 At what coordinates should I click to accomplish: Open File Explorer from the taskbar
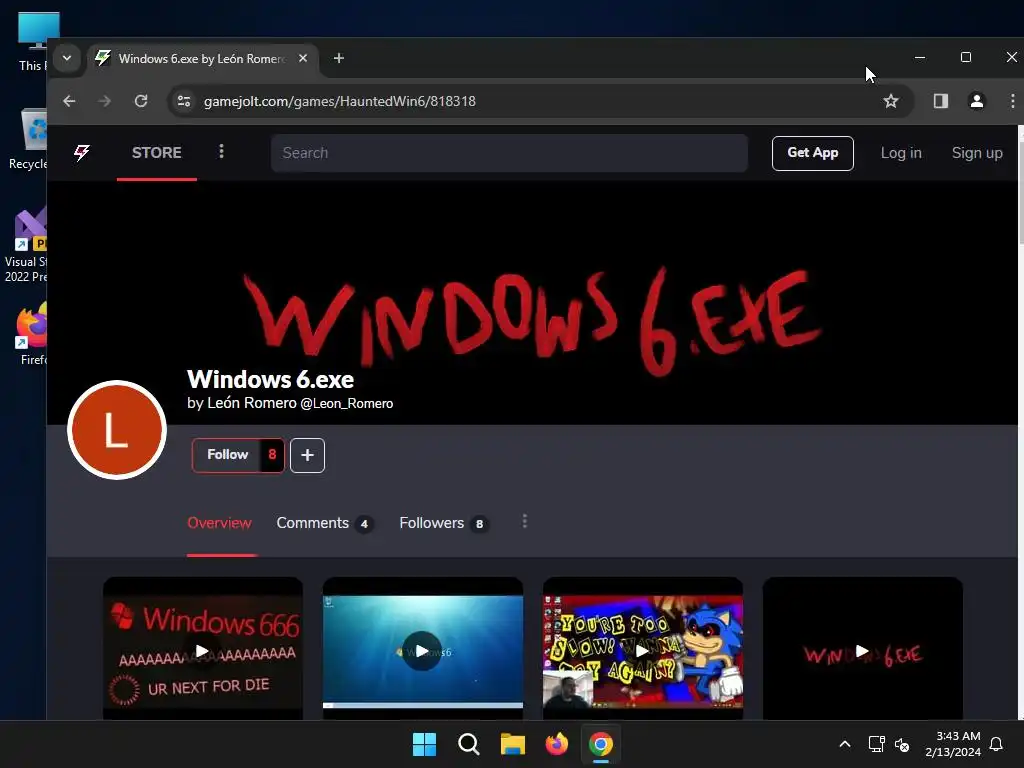513,744
